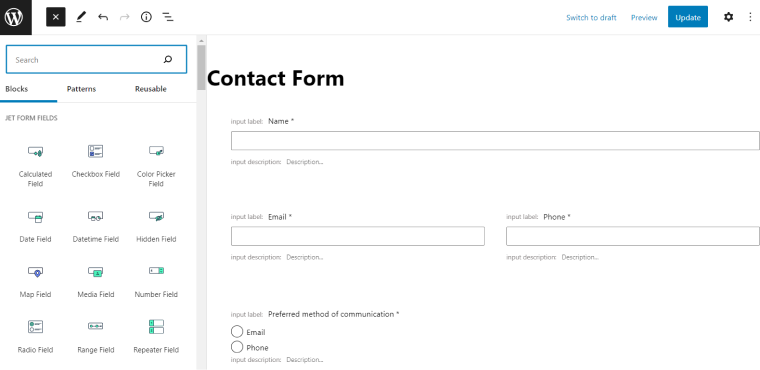Click the Switch to draft link
Viewport: 760px width, 370px height.
click(591, 17)
